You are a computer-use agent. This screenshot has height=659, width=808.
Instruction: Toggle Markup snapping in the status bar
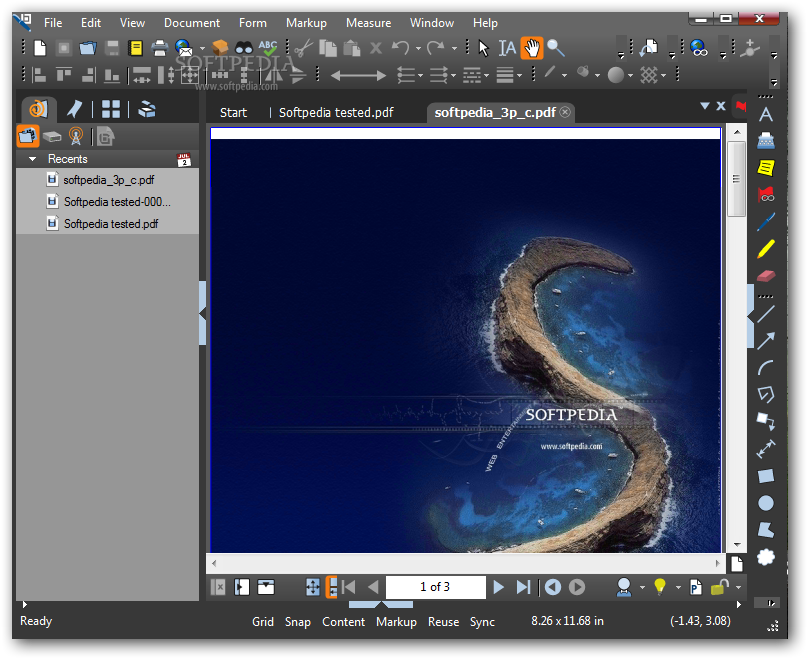(x=396, y=622)
